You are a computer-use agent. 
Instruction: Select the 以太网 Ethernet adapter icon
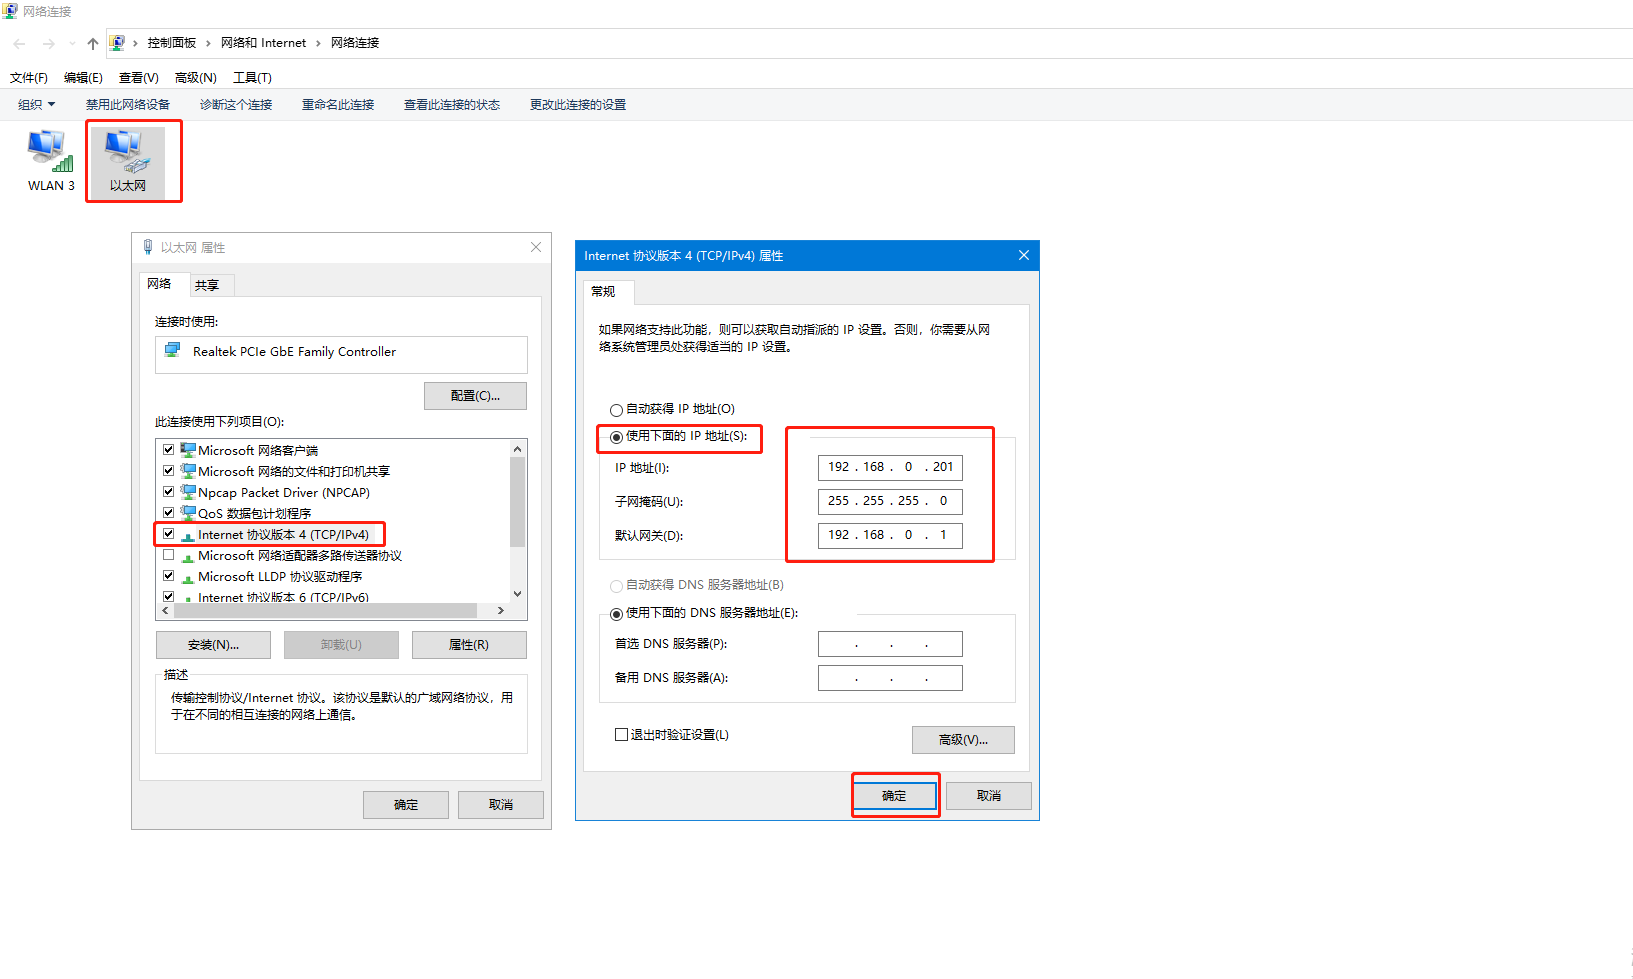(127, 152)
